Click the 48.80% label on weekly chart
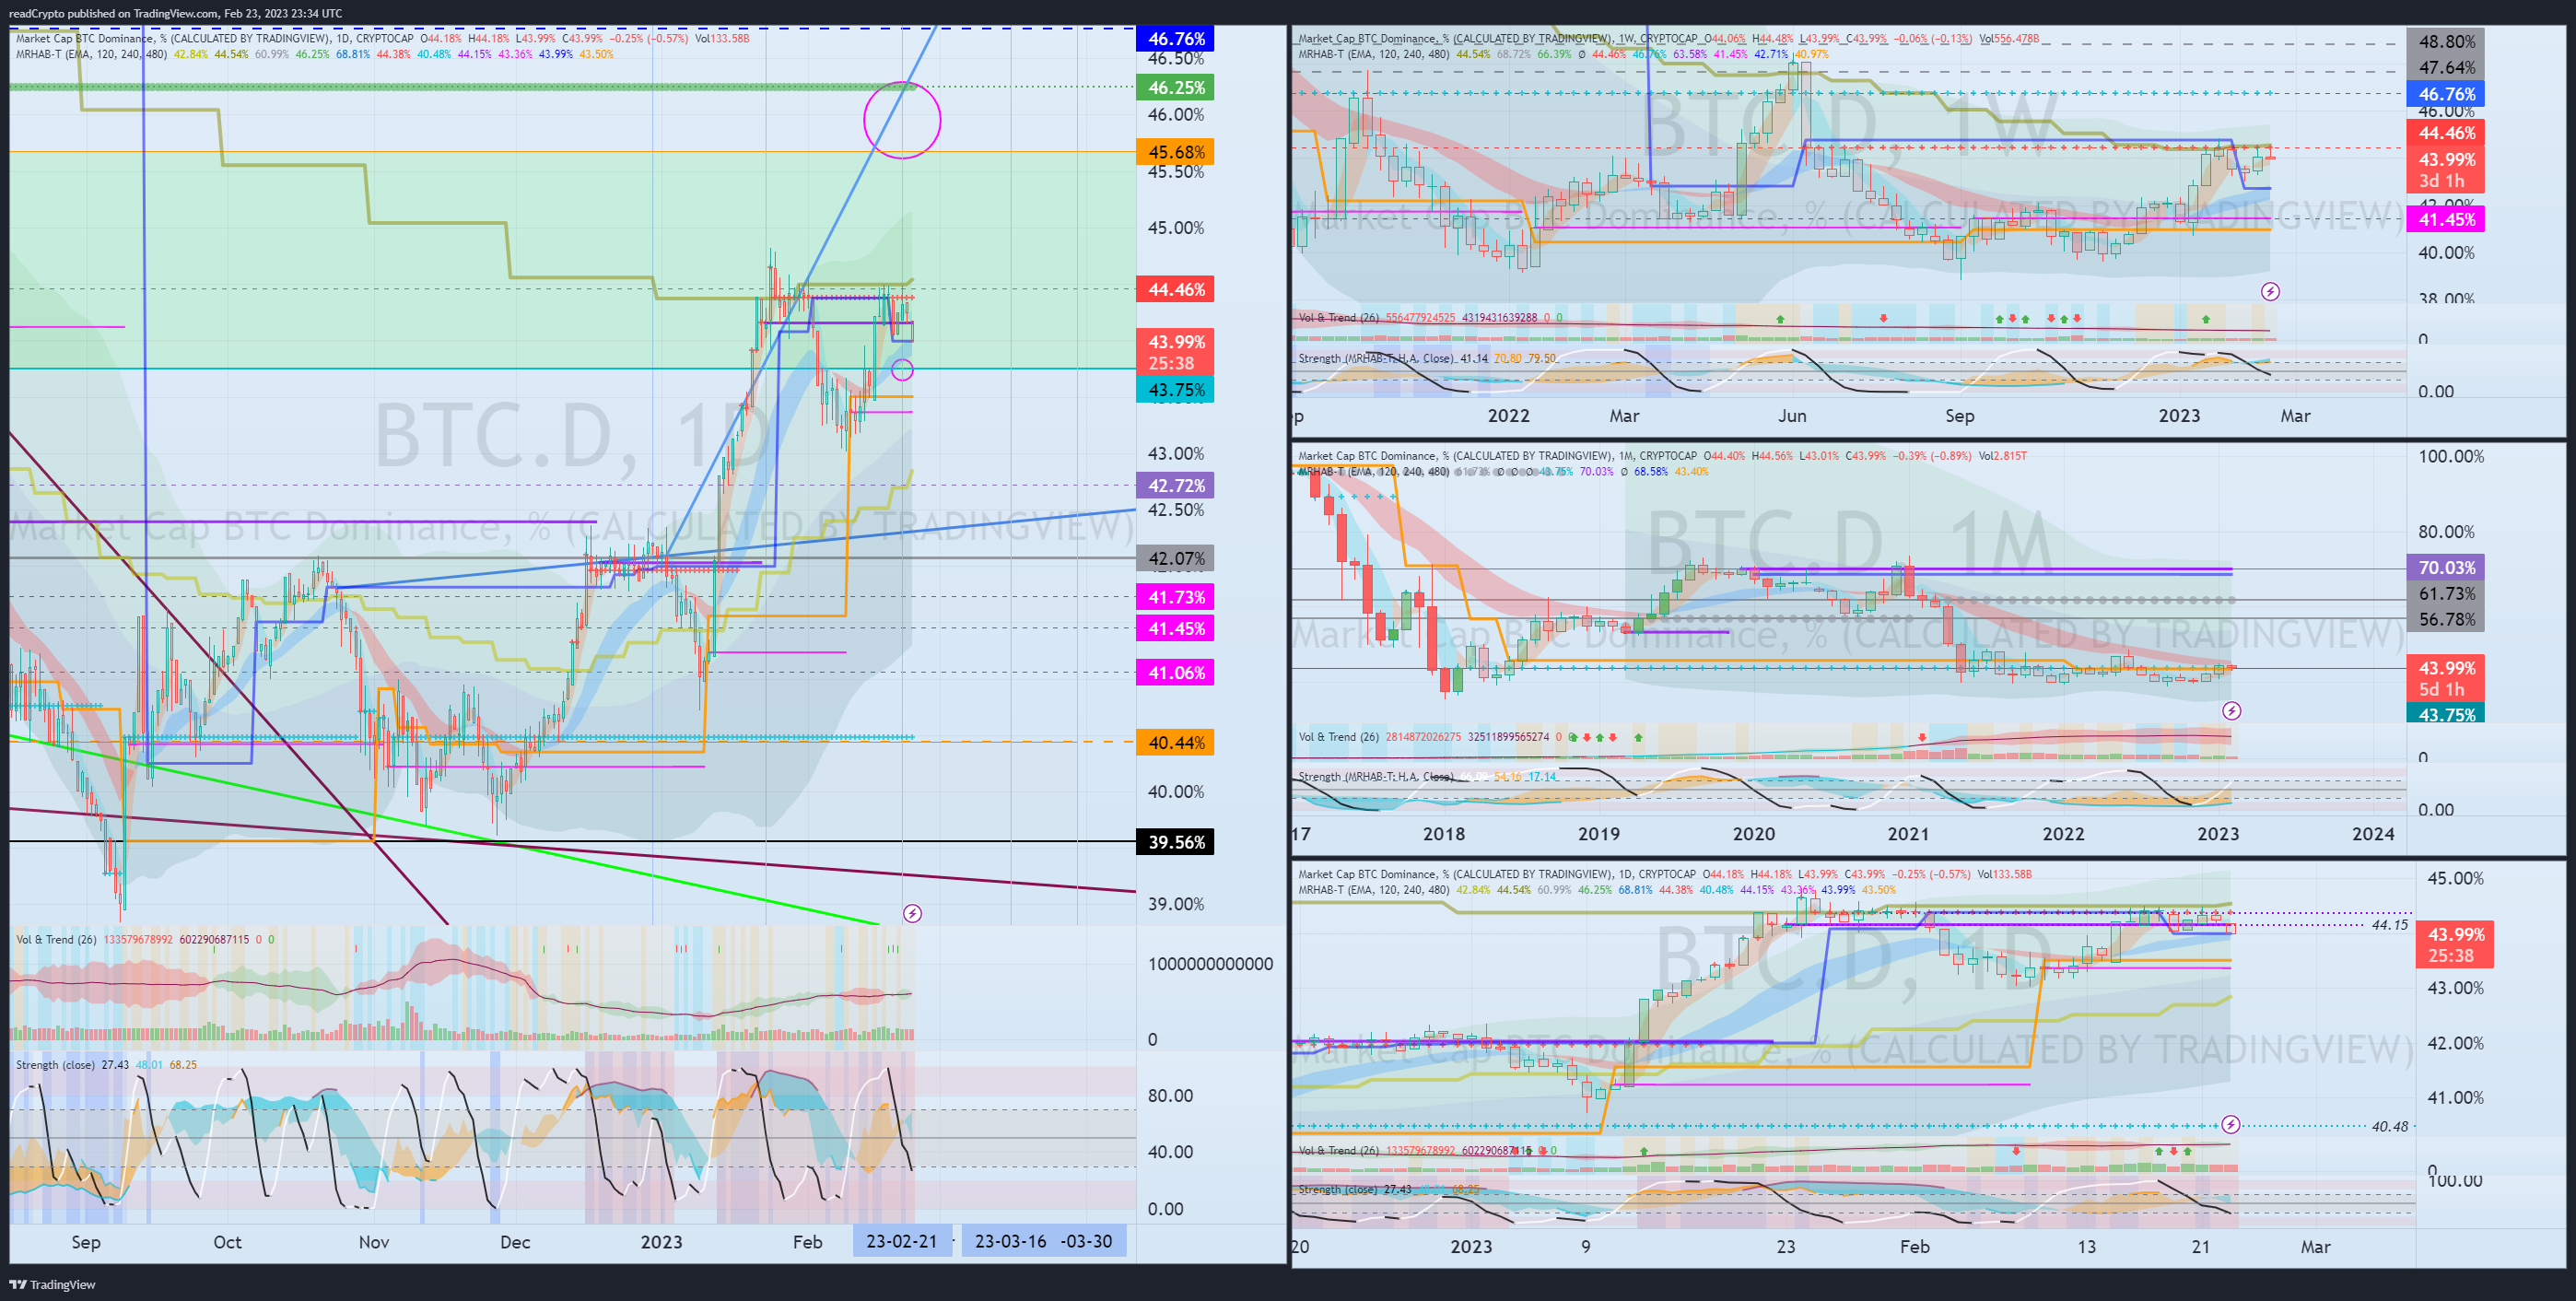 click(x=2446, y=42)
